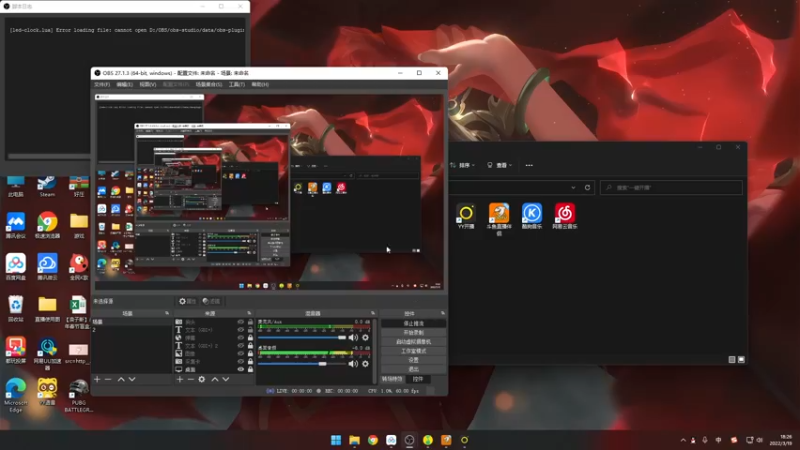Open source properties gear in Sources toolbar
Image resolution: width=800 pixels, height=450 pixels.
click(x=202, y=379)
